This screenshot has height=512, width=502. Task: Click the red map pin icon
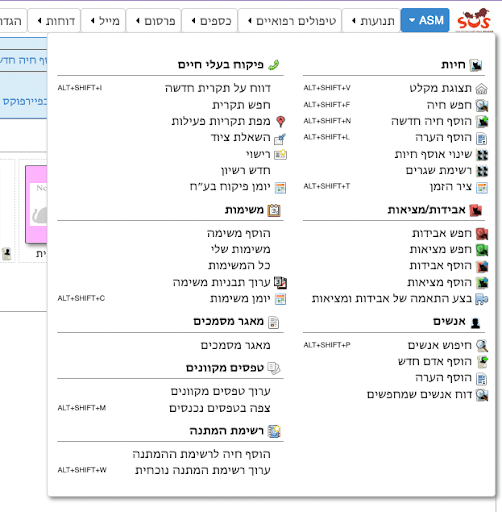(281, 122)
